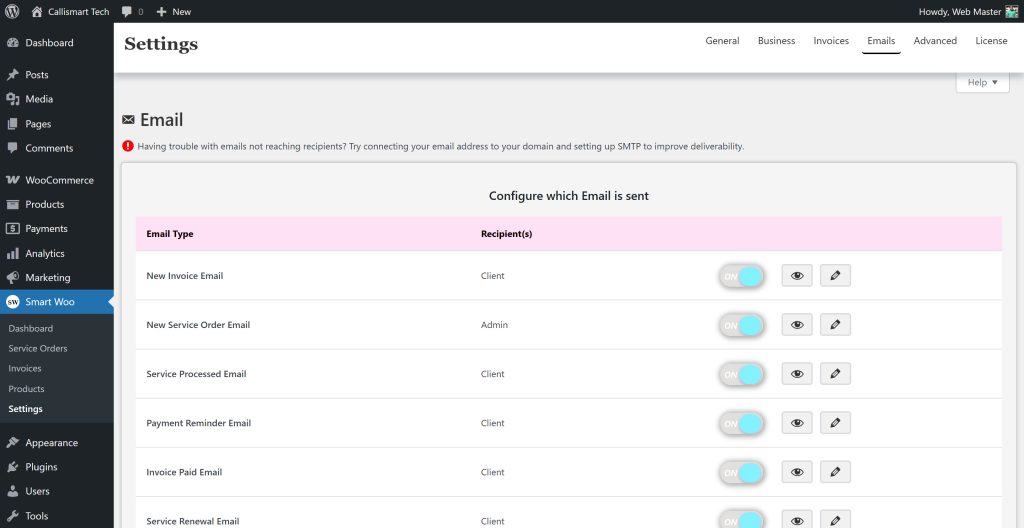Click the Products archive icon in sidebar
The height and width of the screenshot is (528, 1024).
[x=12, y=205]
